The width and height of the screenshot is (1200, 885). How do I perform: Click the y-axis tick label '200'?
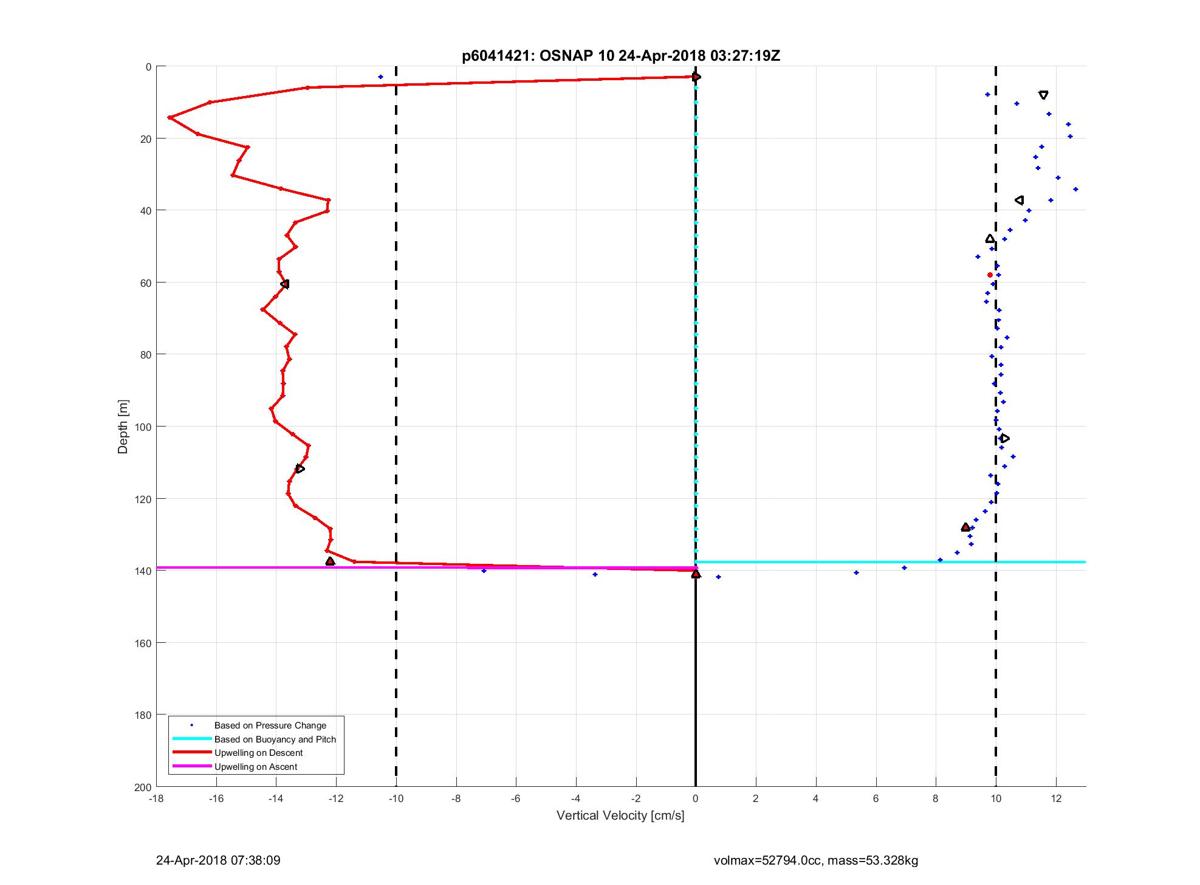(142, 787)
